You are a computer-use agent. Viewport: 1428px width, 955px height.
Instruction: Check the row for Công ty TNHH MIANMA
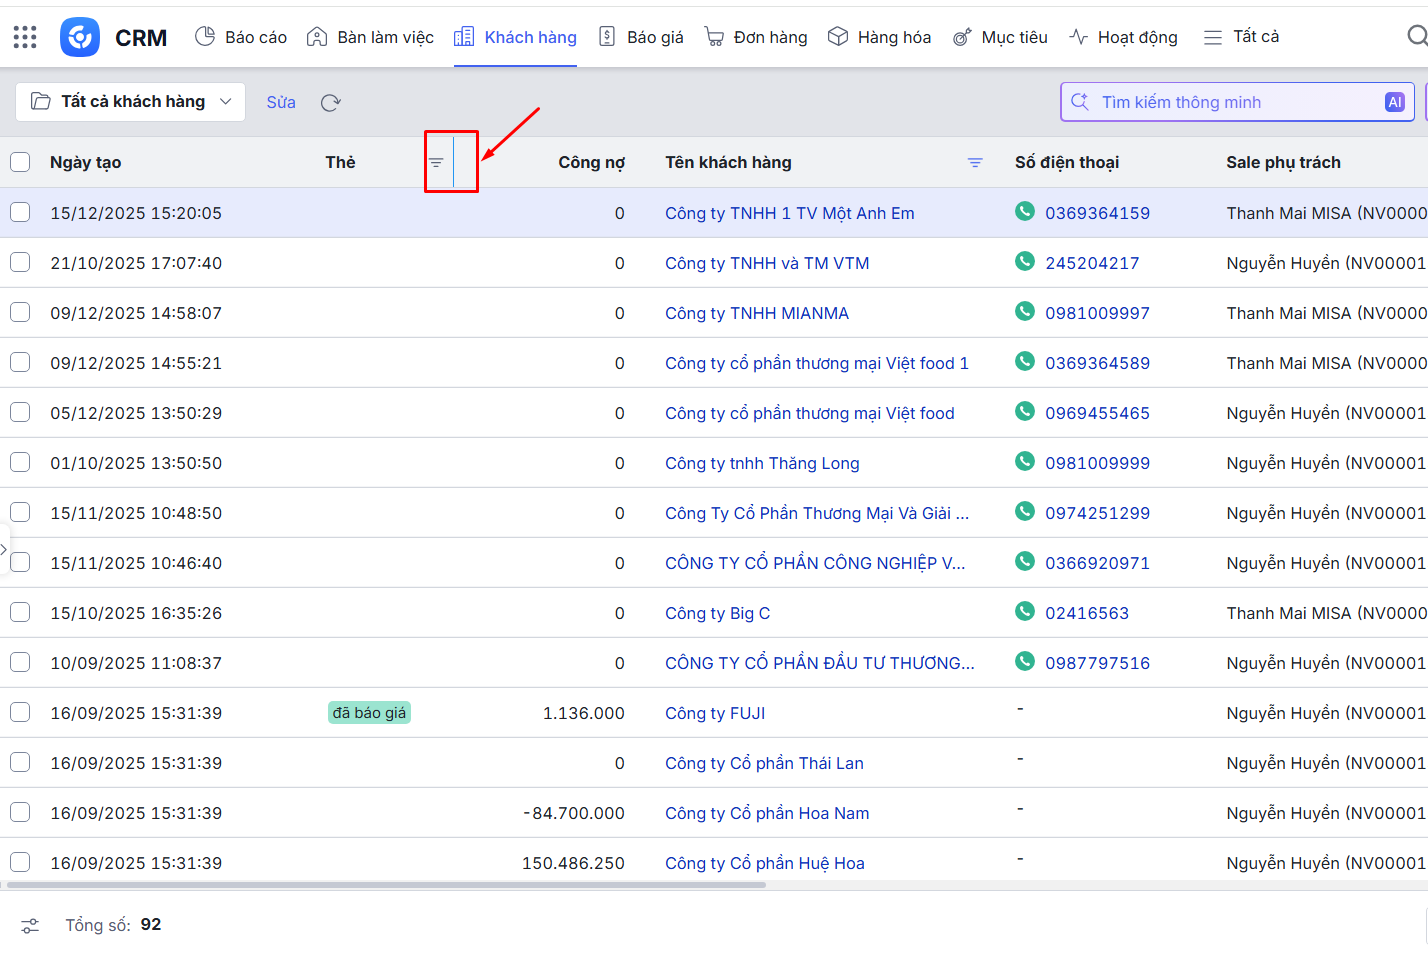(x=20, y=312)
